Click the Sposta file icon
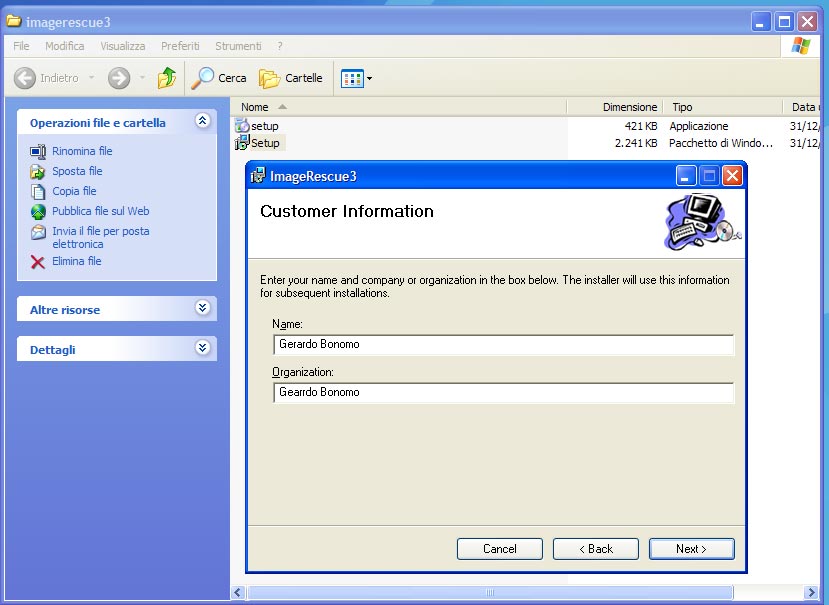Viewport: 829px width, 605px height. (38, 171)
